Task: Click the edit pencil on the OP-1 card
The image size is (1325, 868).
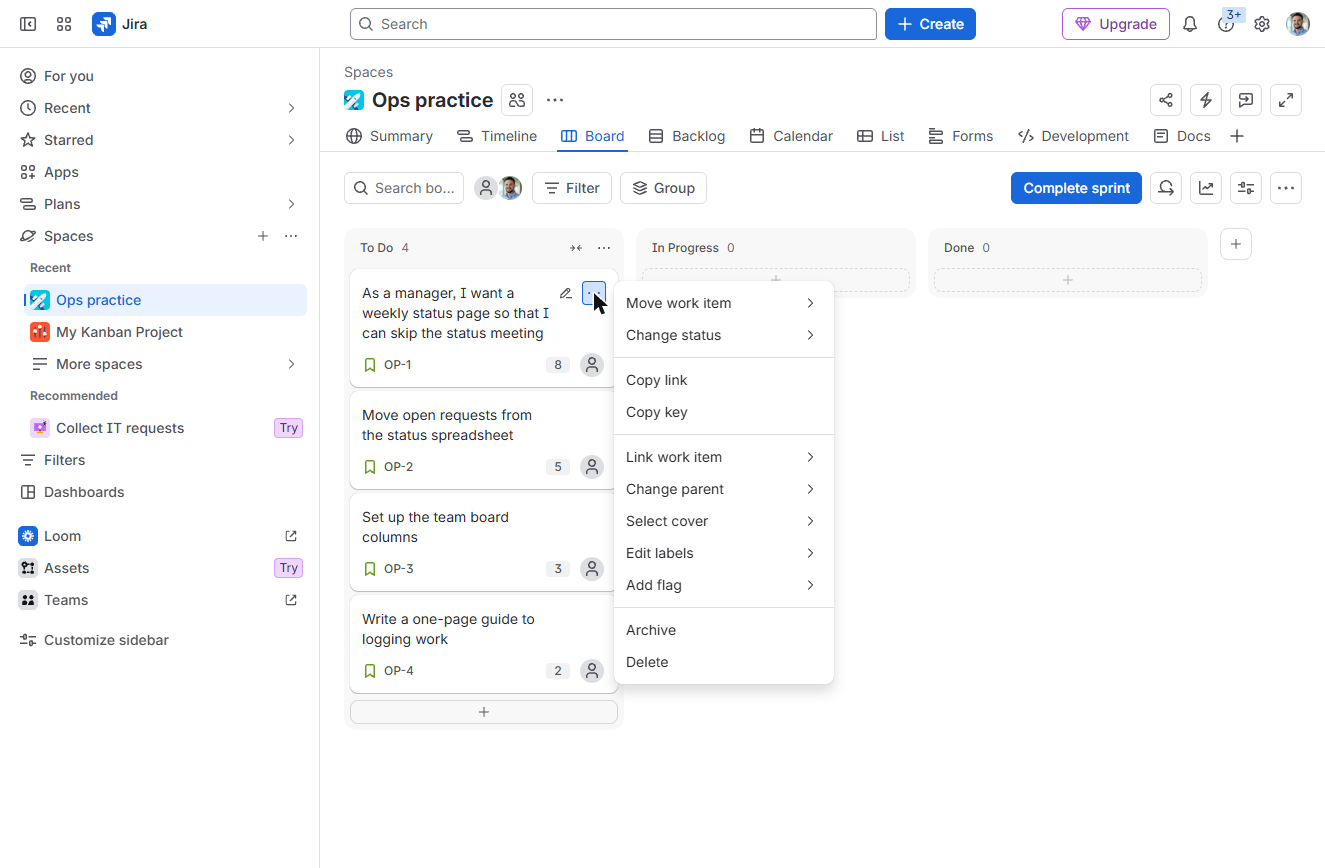Action: point(566,293)
